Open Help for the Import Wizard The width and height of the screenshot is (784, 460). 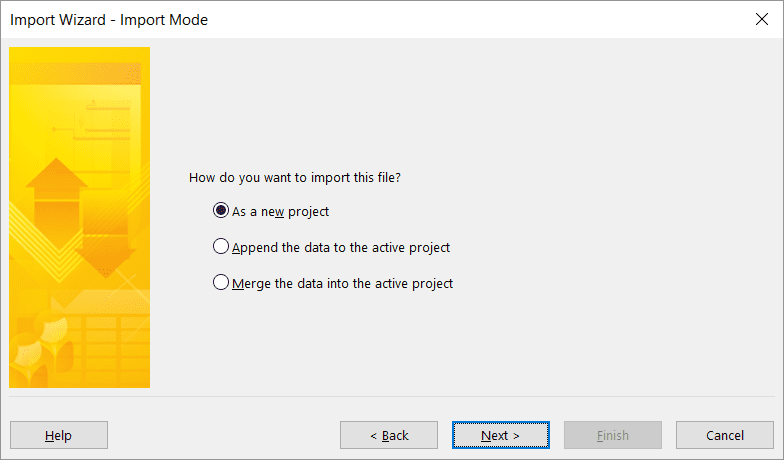point(59,435)
